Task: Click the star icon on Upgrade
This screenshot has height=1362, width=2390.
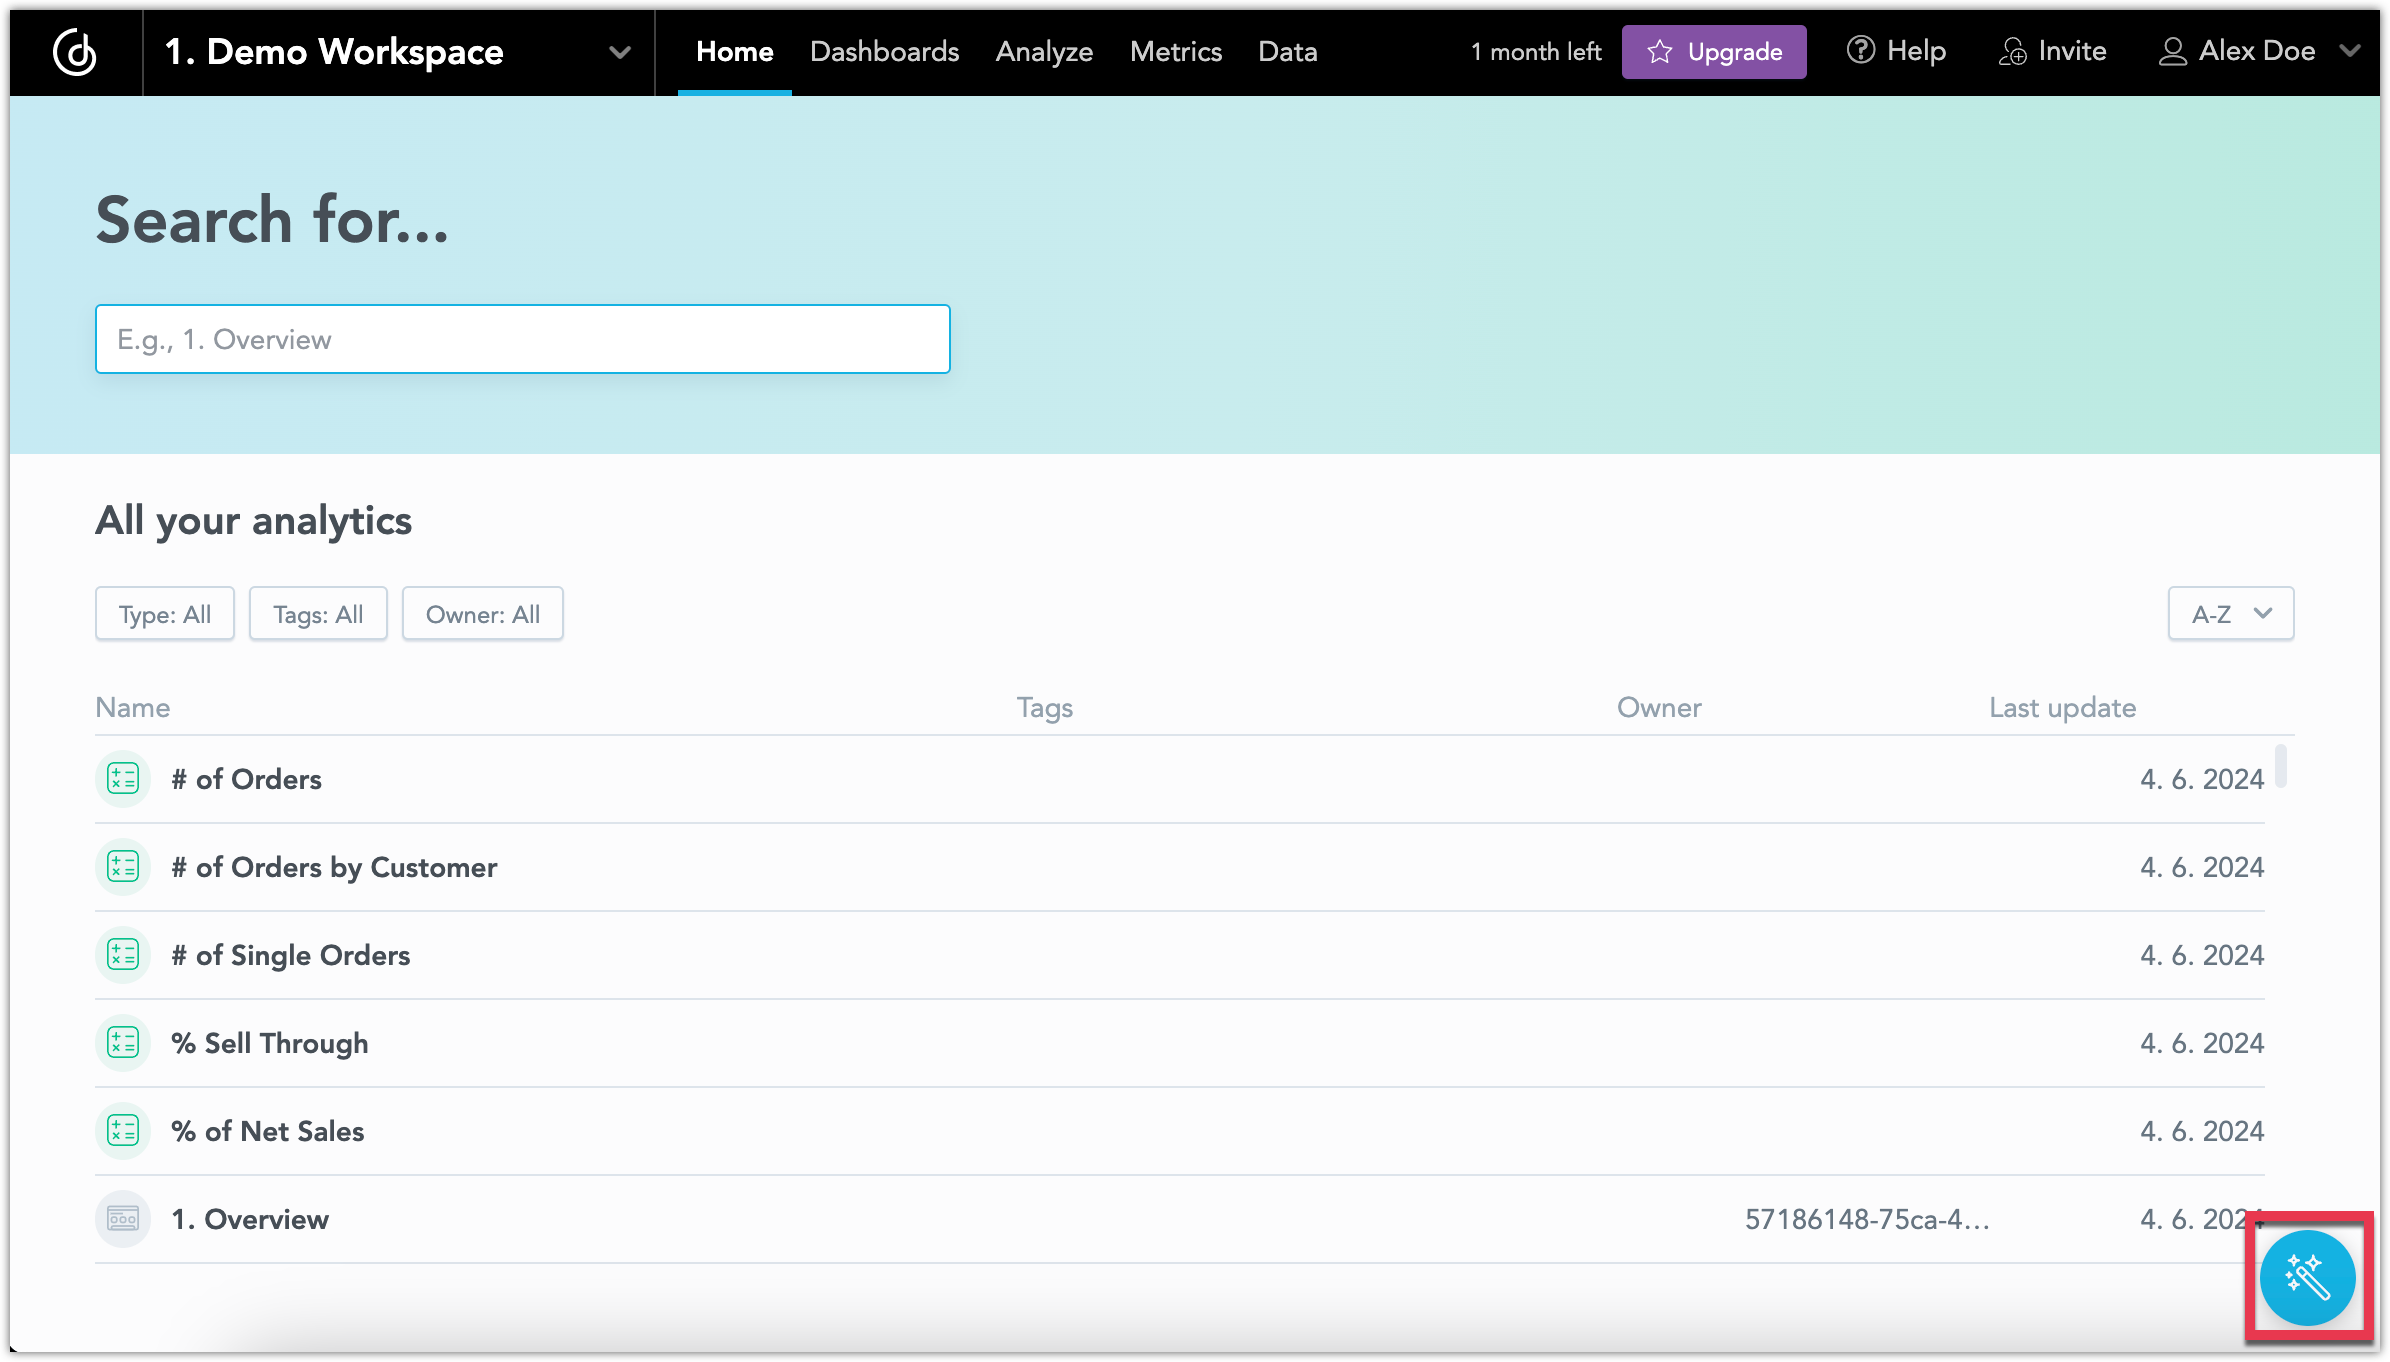Action: click(x=1660, y=52)
